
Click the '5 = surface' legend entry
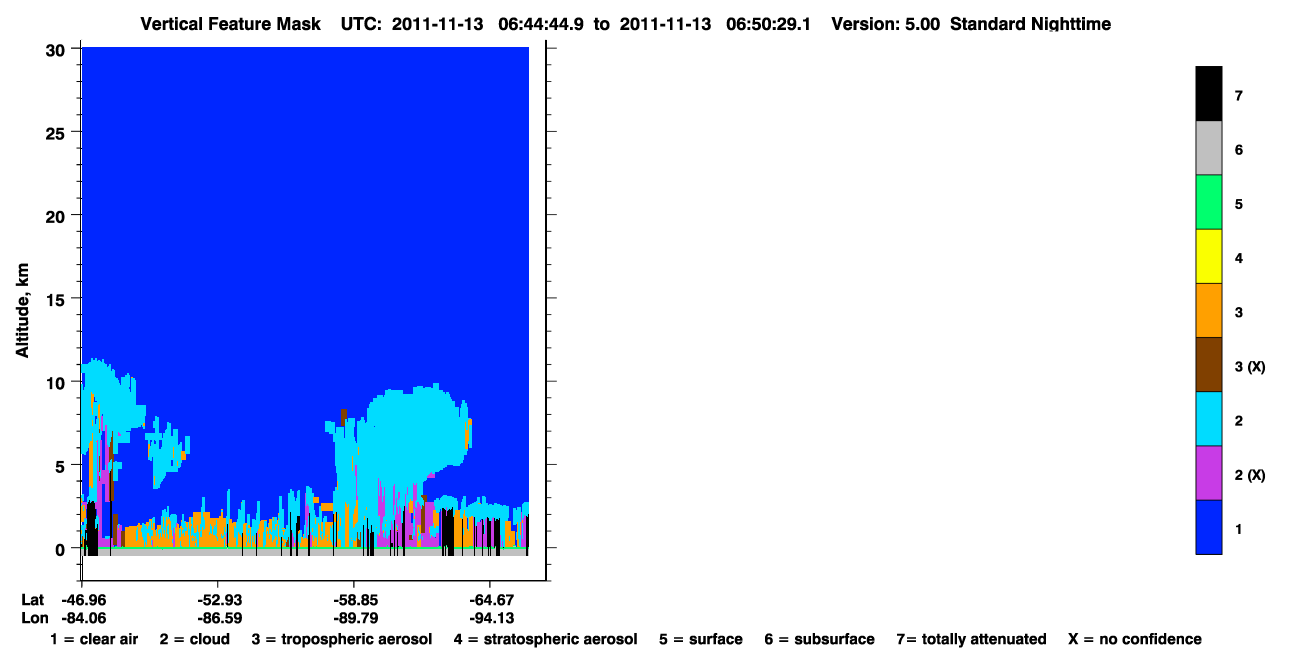(x=701, y=639)
